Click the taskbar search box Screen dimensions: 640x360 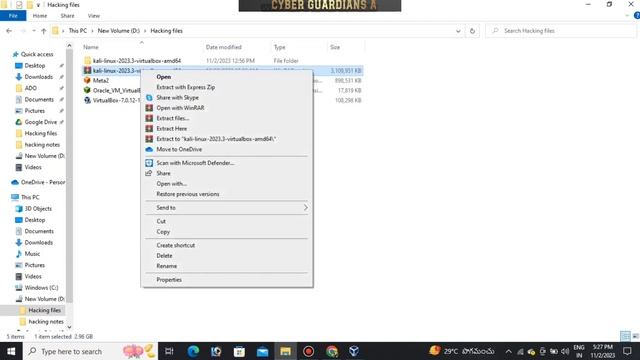(x=90, y=351)
